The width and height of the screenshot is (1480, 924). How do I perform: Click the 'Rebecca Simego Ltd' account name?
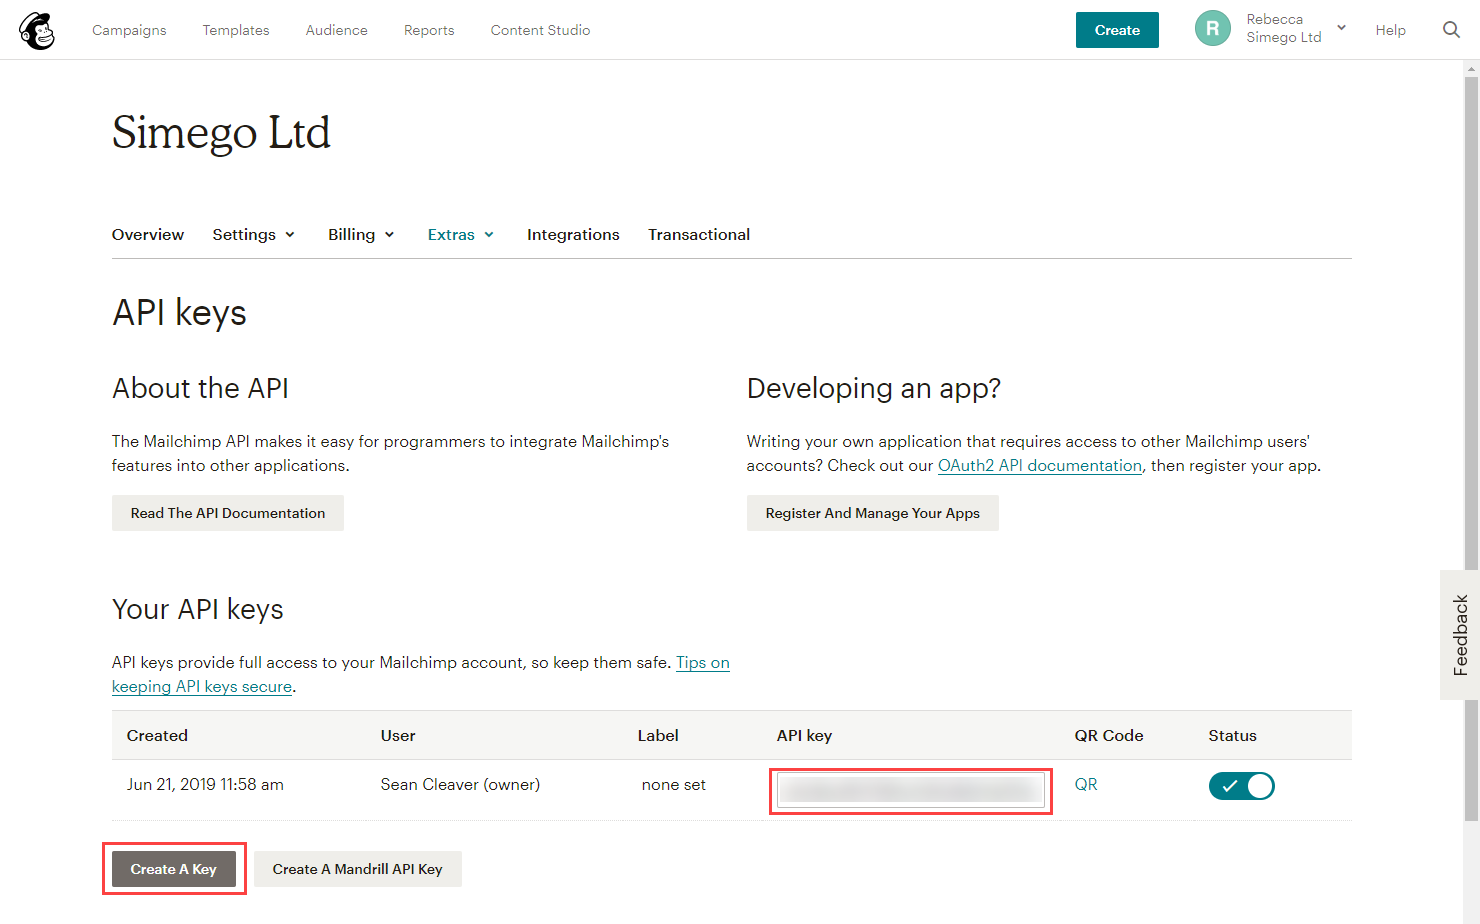pos(1284,28)
